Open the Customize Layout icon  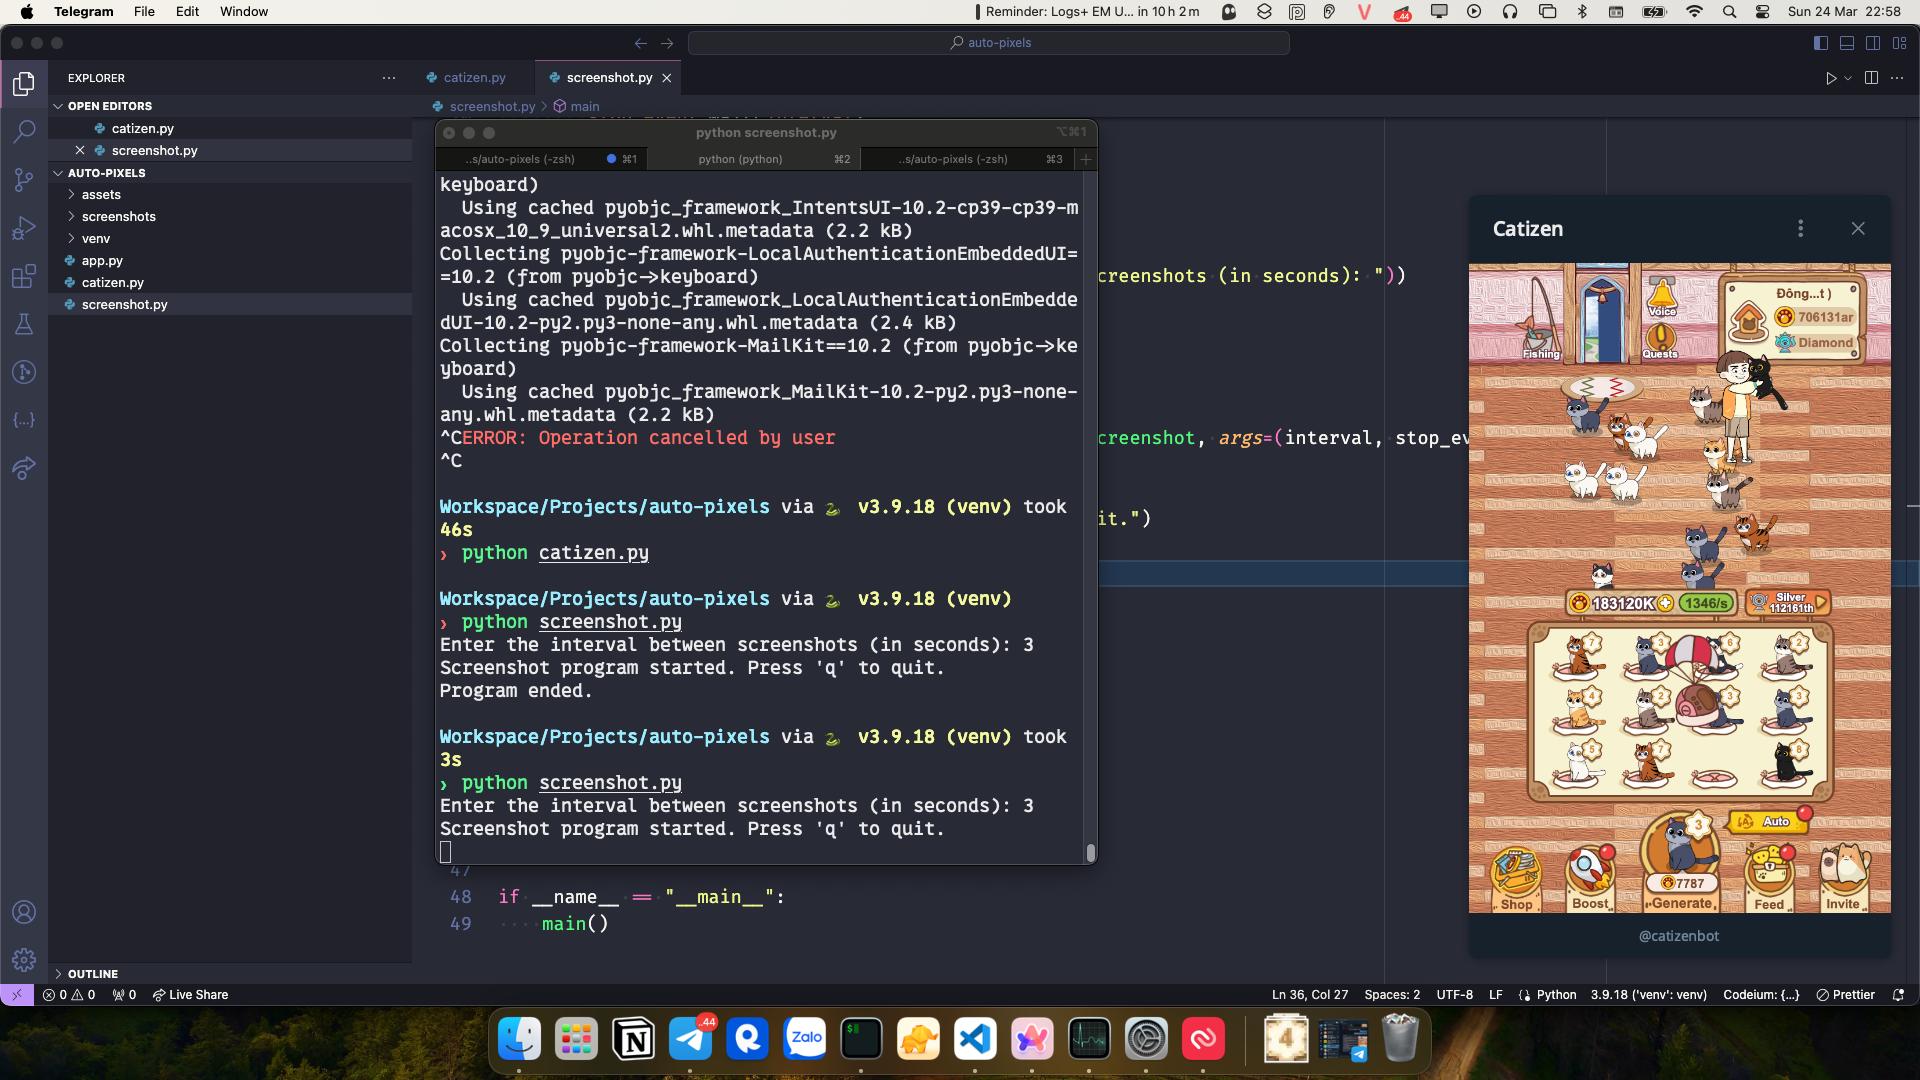tap(1899, 43)
